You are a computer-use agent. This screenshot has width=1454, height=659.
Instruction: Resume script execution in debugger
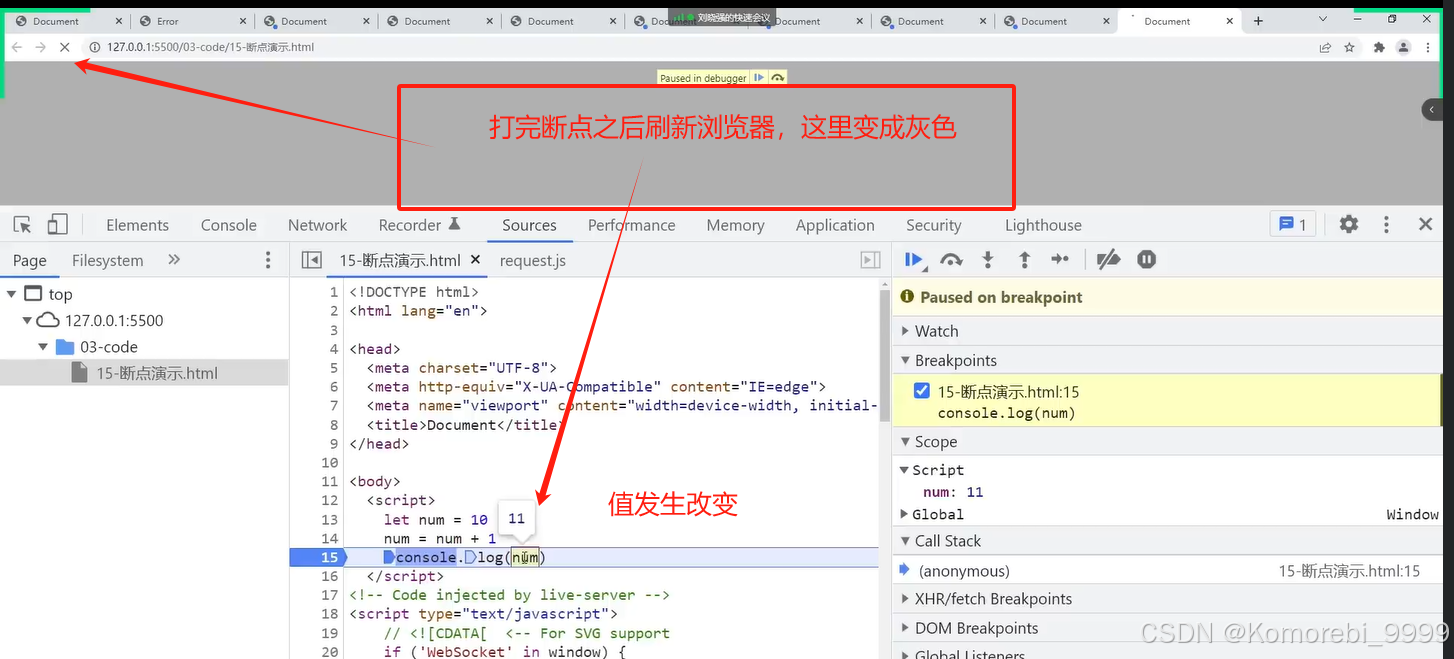pos(913,259)
